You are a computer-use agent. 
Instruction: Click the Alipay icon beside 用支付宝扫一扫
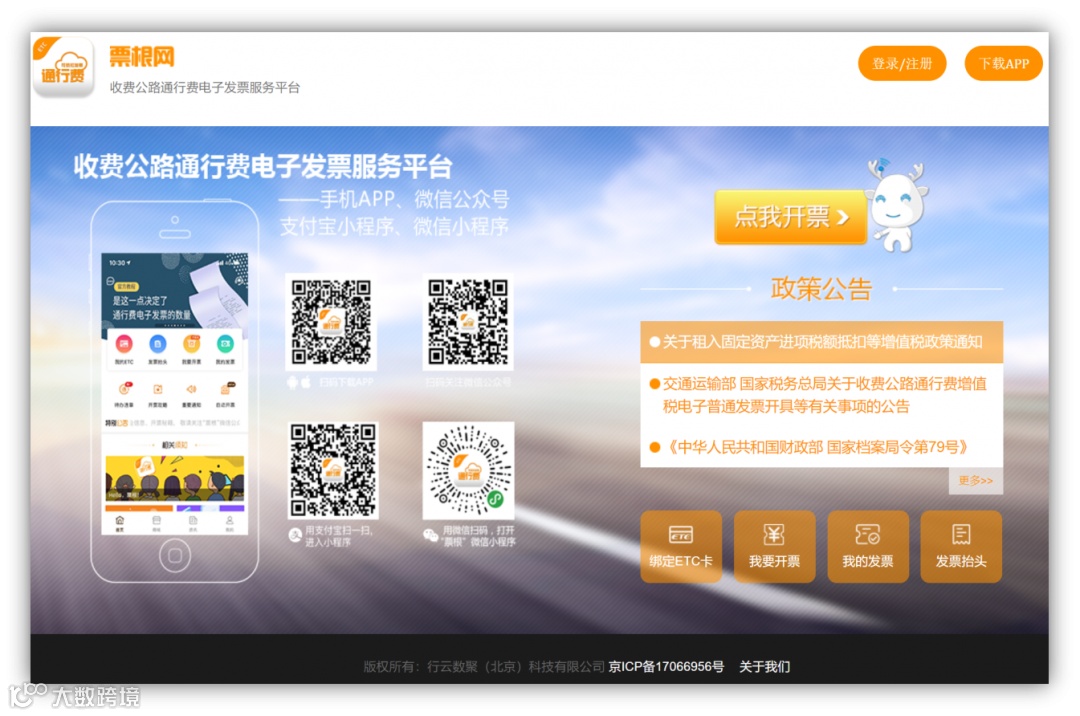pyautogui.click(x=295, y=536)
